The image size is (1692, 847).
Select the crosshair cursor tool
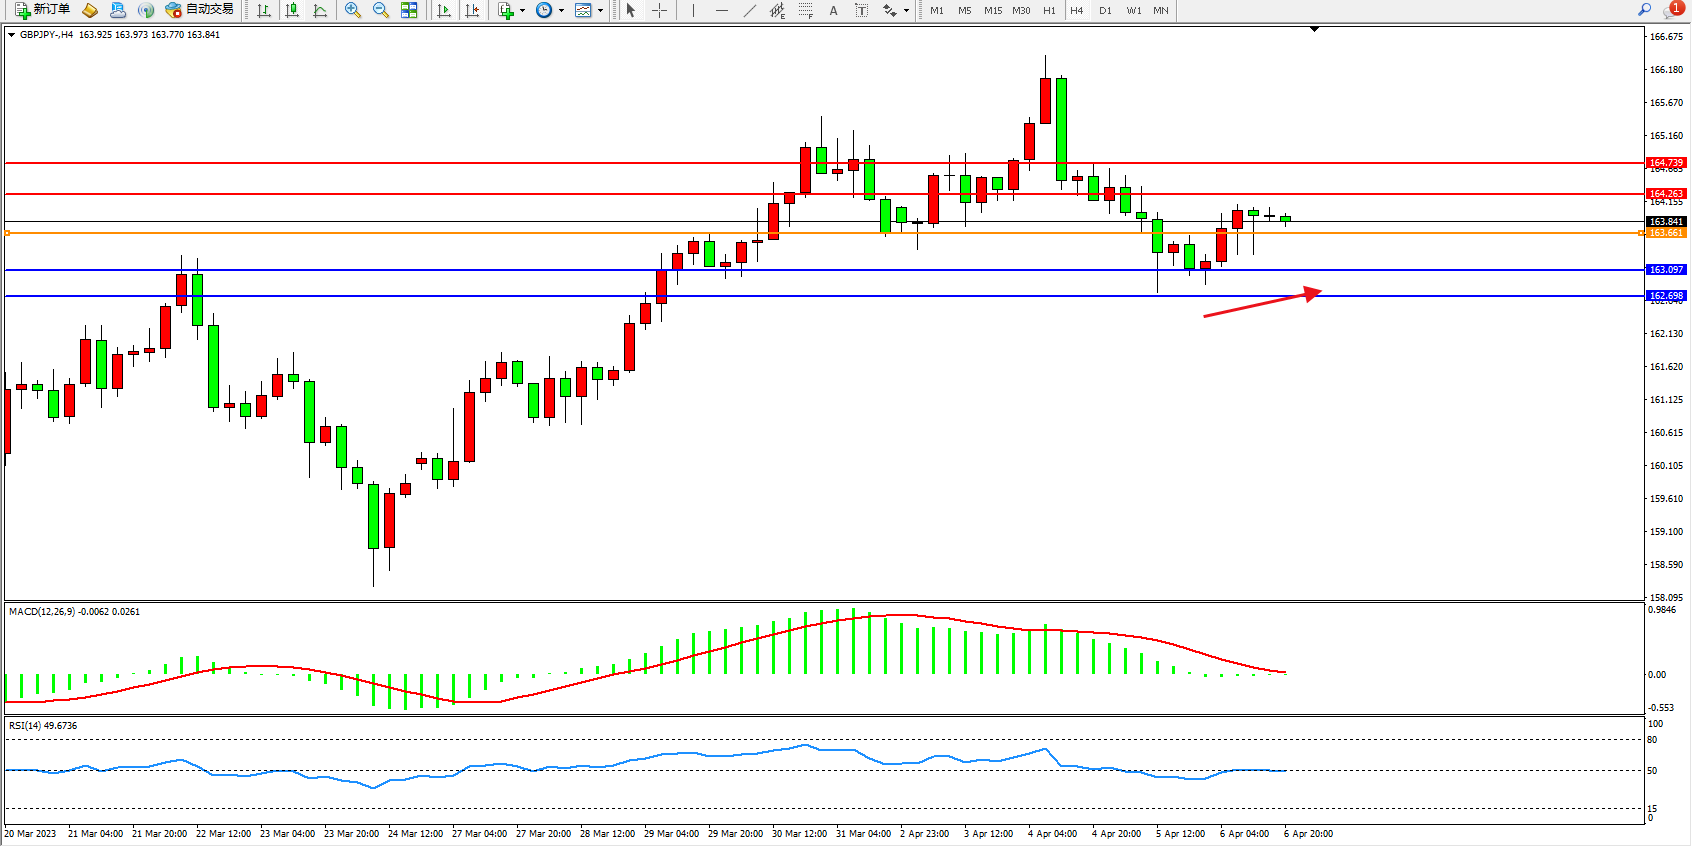pyautogui.click(x=660, y=10)
